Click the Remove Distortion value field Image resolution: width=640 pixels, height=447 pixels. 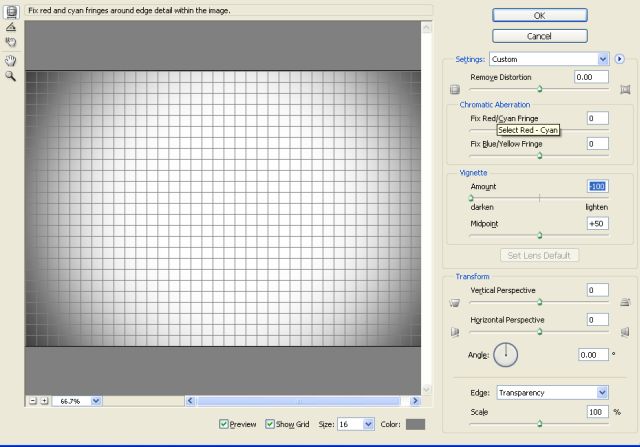(591, 77)
